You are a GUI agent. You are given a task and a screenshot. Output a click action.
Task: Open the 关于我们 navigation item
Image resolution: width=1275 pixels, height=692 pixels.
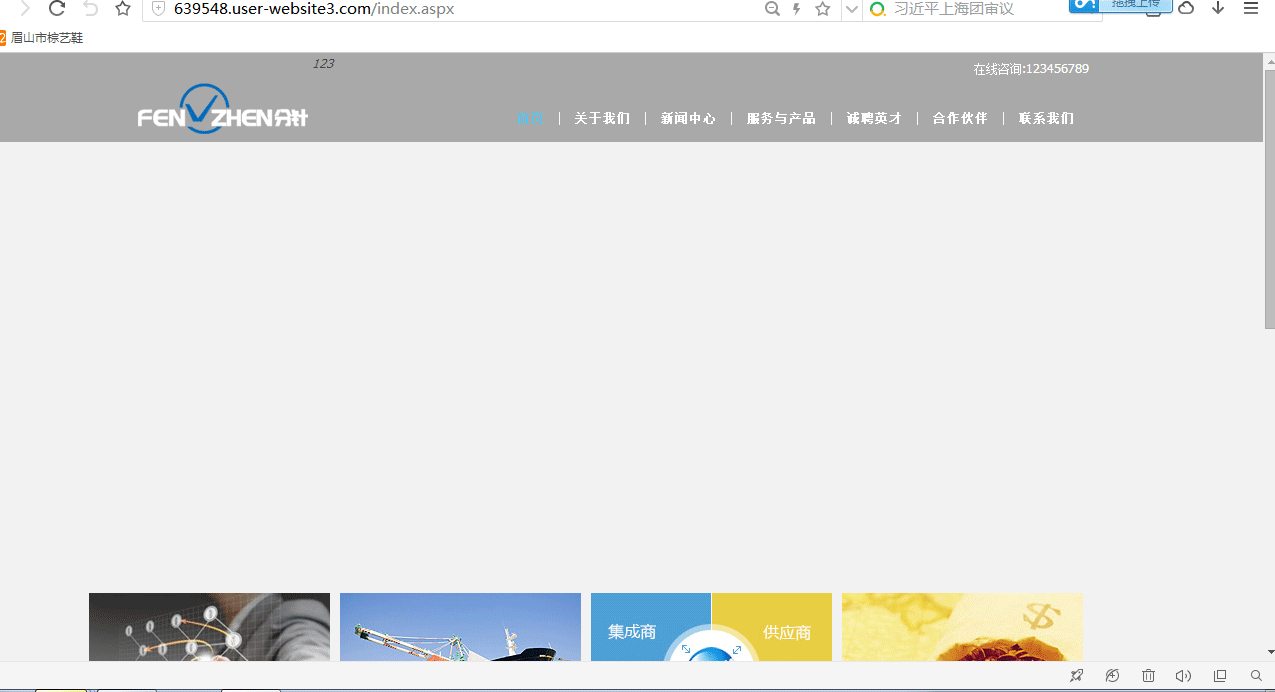point(602,118)
